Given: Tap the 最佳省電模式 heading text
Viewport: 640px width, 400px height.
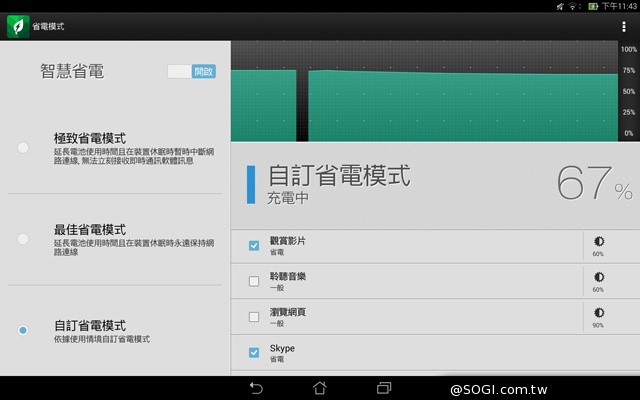Looking at the screenshot, I should (x=90, y=230).
